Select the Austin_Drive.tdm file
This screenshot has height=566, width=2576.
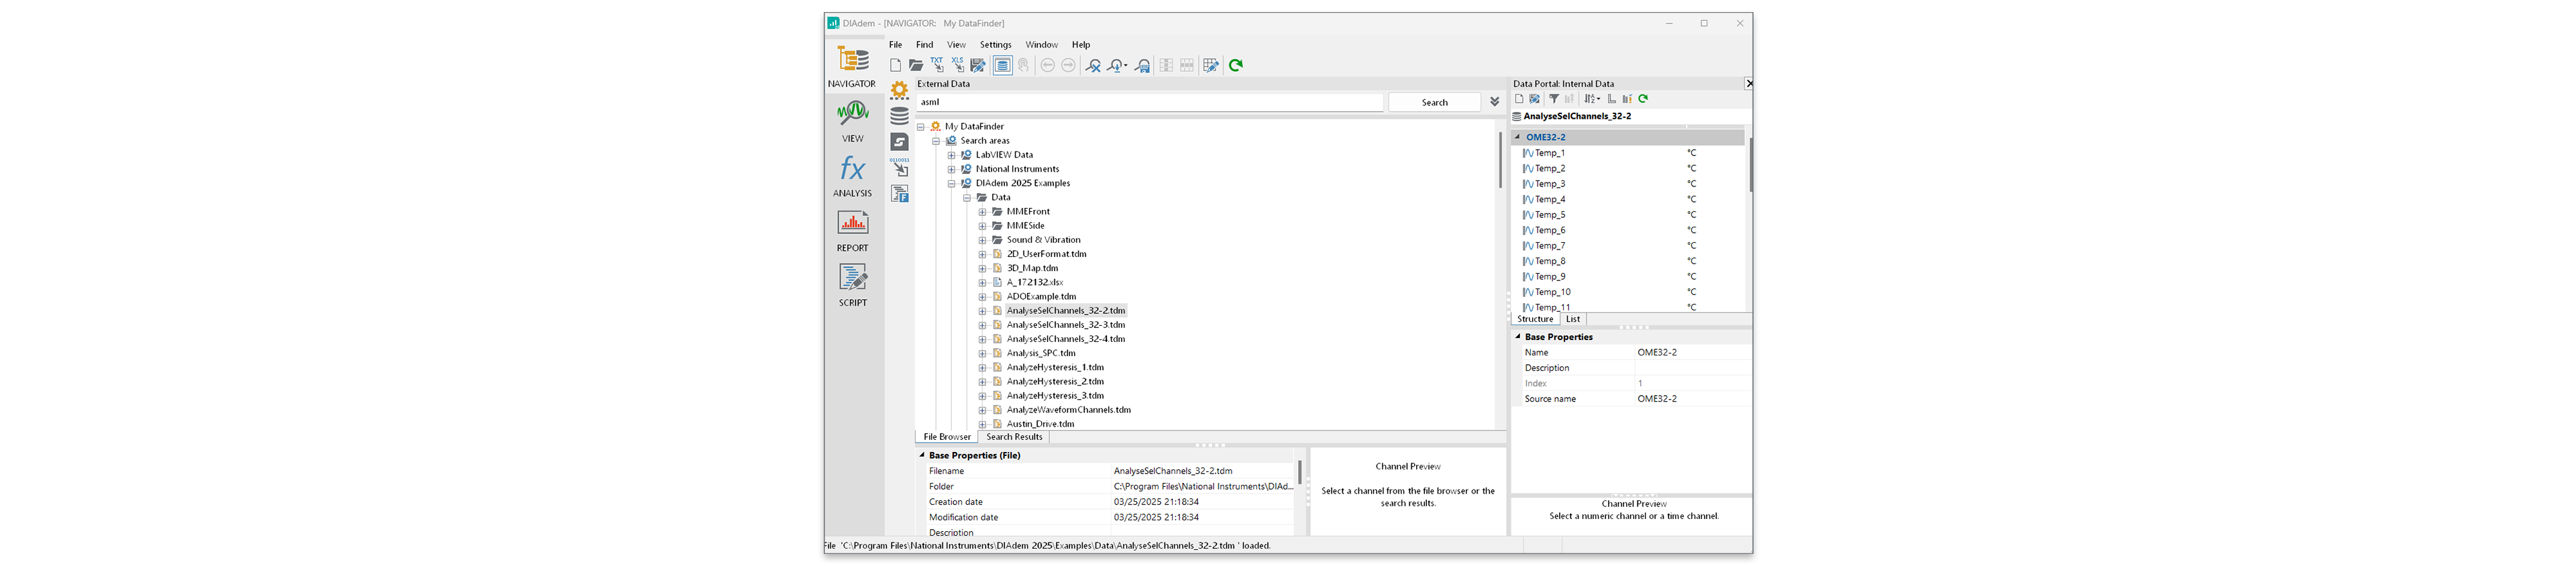pyautogui.click(x=1040, y=424)
